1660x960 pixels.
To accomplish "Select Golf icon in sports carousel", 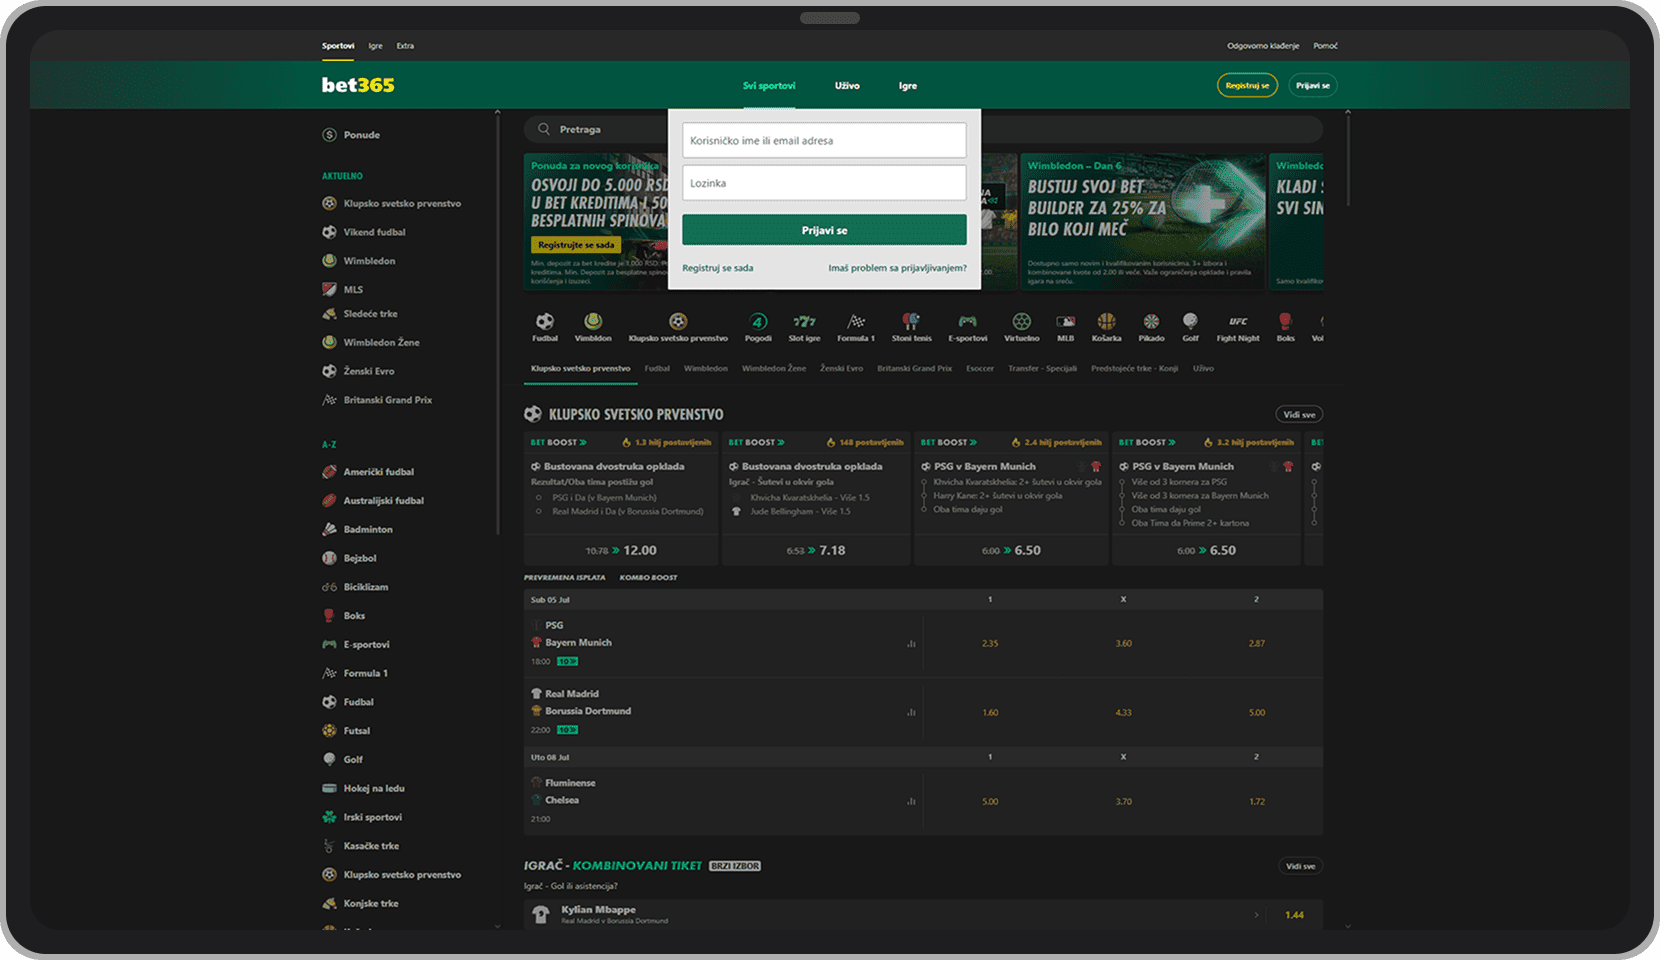I will click(x=1190, y=322).
